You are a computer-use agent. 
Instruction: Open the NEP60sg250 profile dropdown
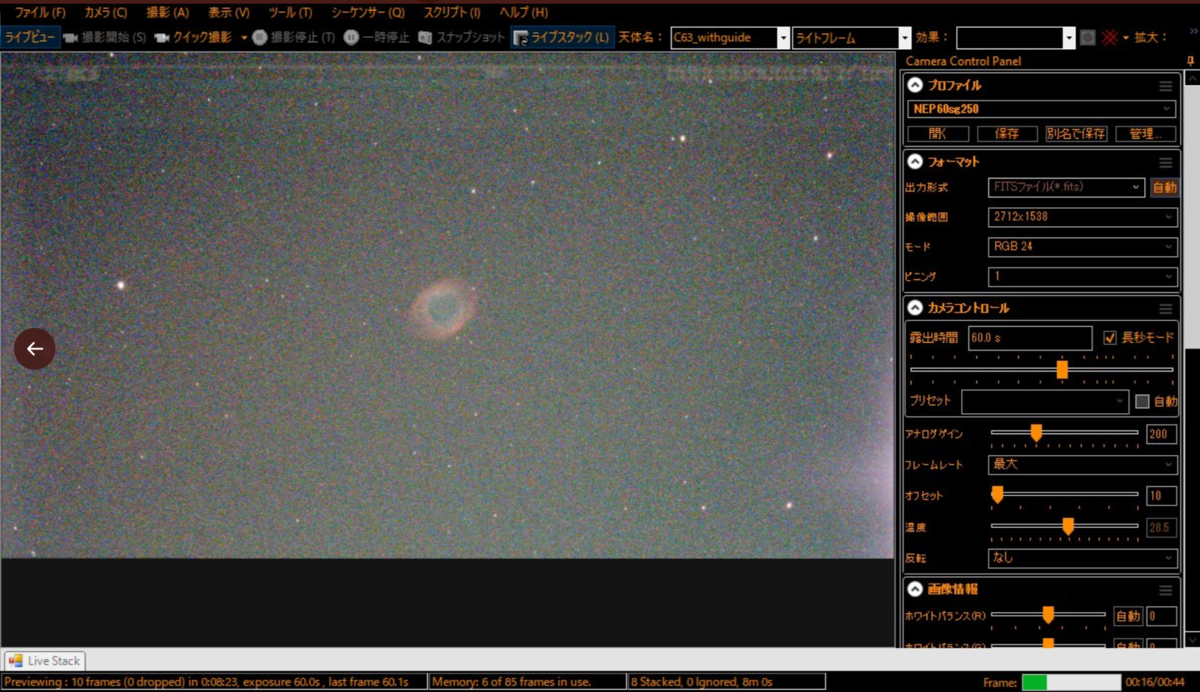(1042, 109)
